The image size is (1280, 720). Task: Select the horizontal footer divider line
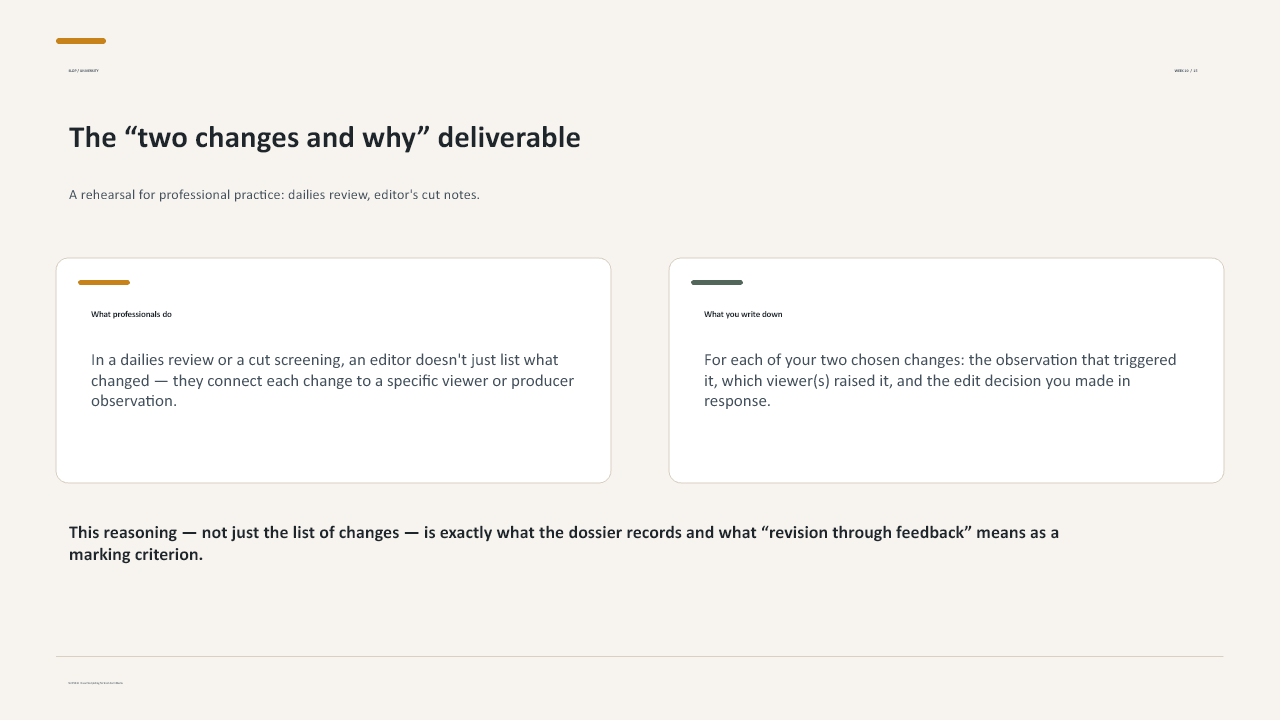point(640,657)
